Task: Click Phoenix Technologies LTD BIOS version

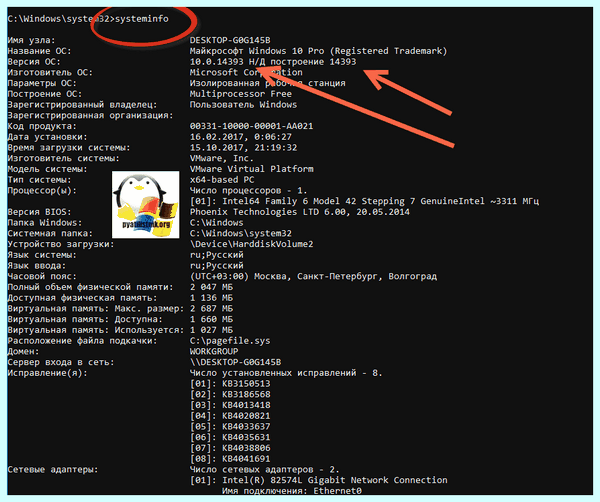Action: coord(300,212)
